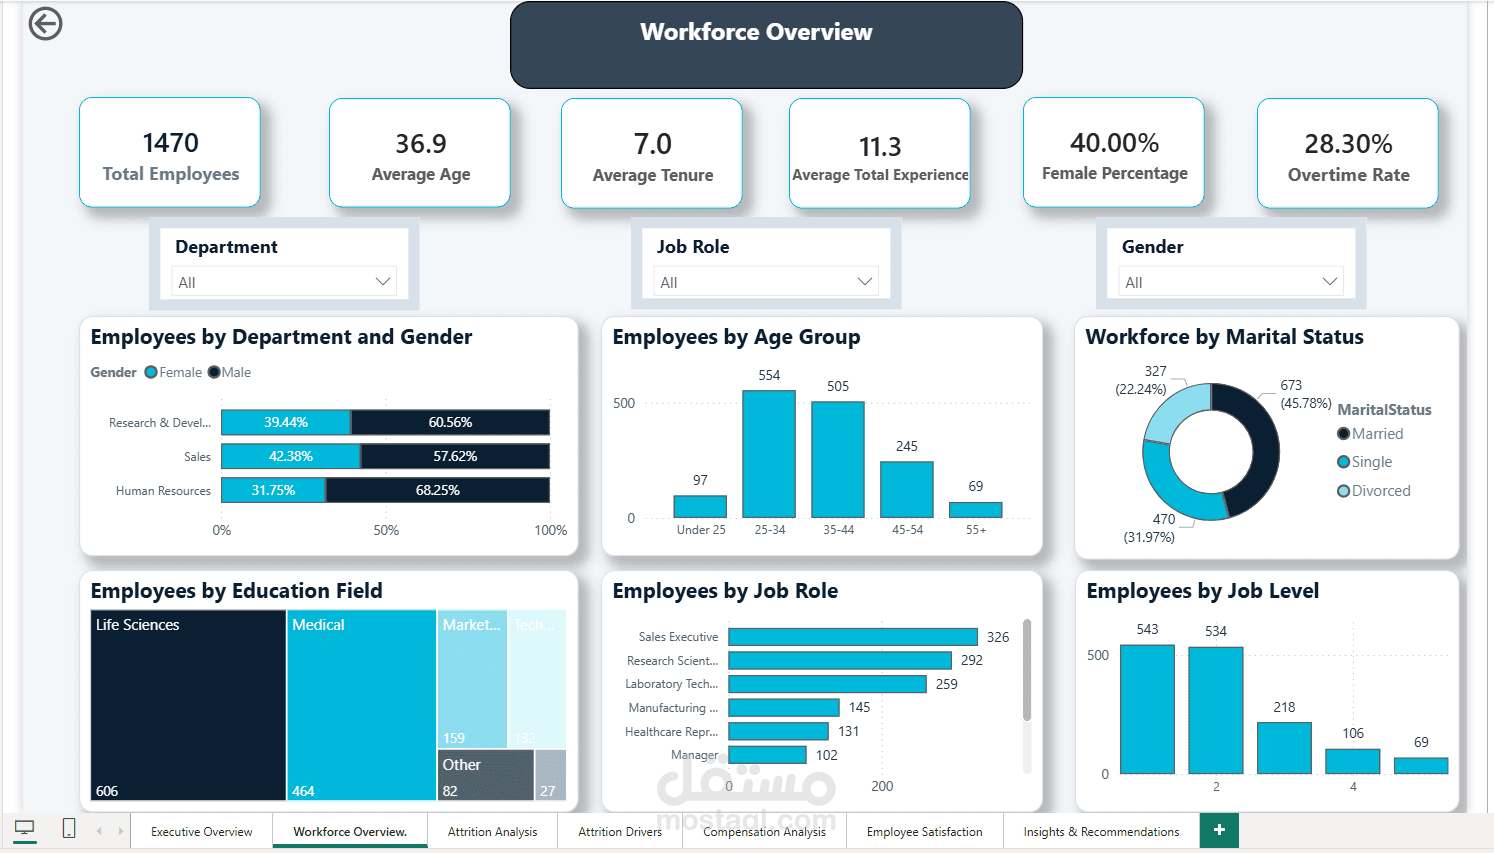Open Employee Satisfaction tab
Viewport: 1494px width, 853px height.
click(x=925, y=831)
